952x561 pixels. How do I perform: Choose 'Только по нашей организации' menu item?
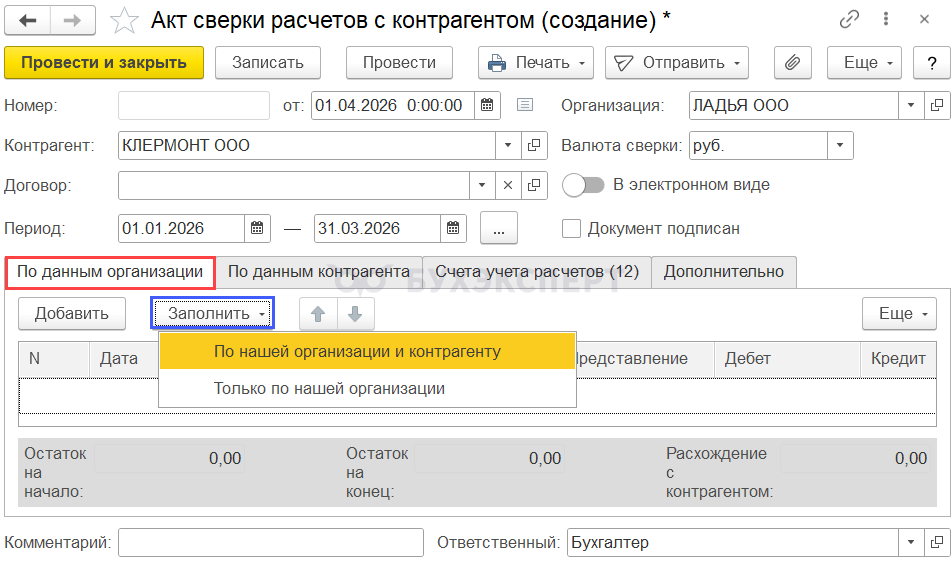click(x=329, y=388)
